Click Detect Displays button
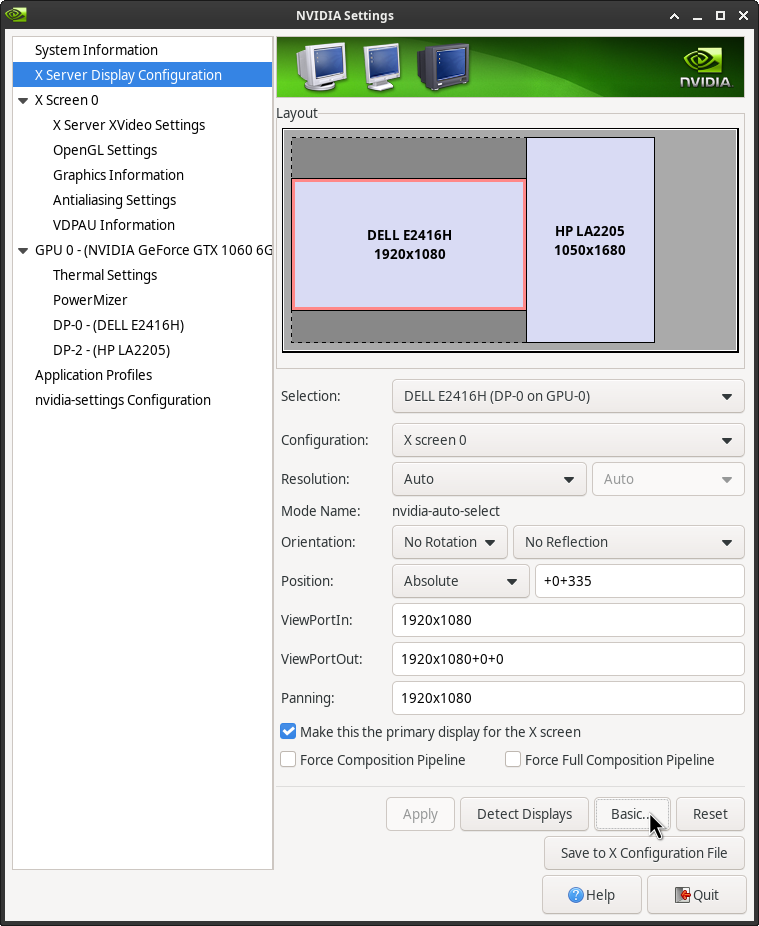 pos(524,814)
